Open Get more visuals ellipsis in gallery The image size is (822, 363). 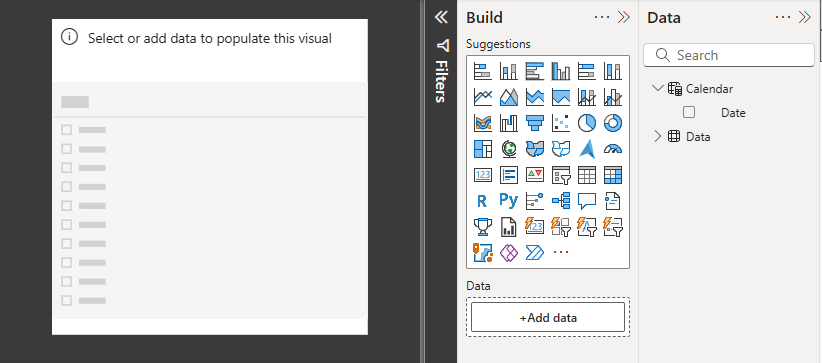pyautogui.click(x=560, y=253)
